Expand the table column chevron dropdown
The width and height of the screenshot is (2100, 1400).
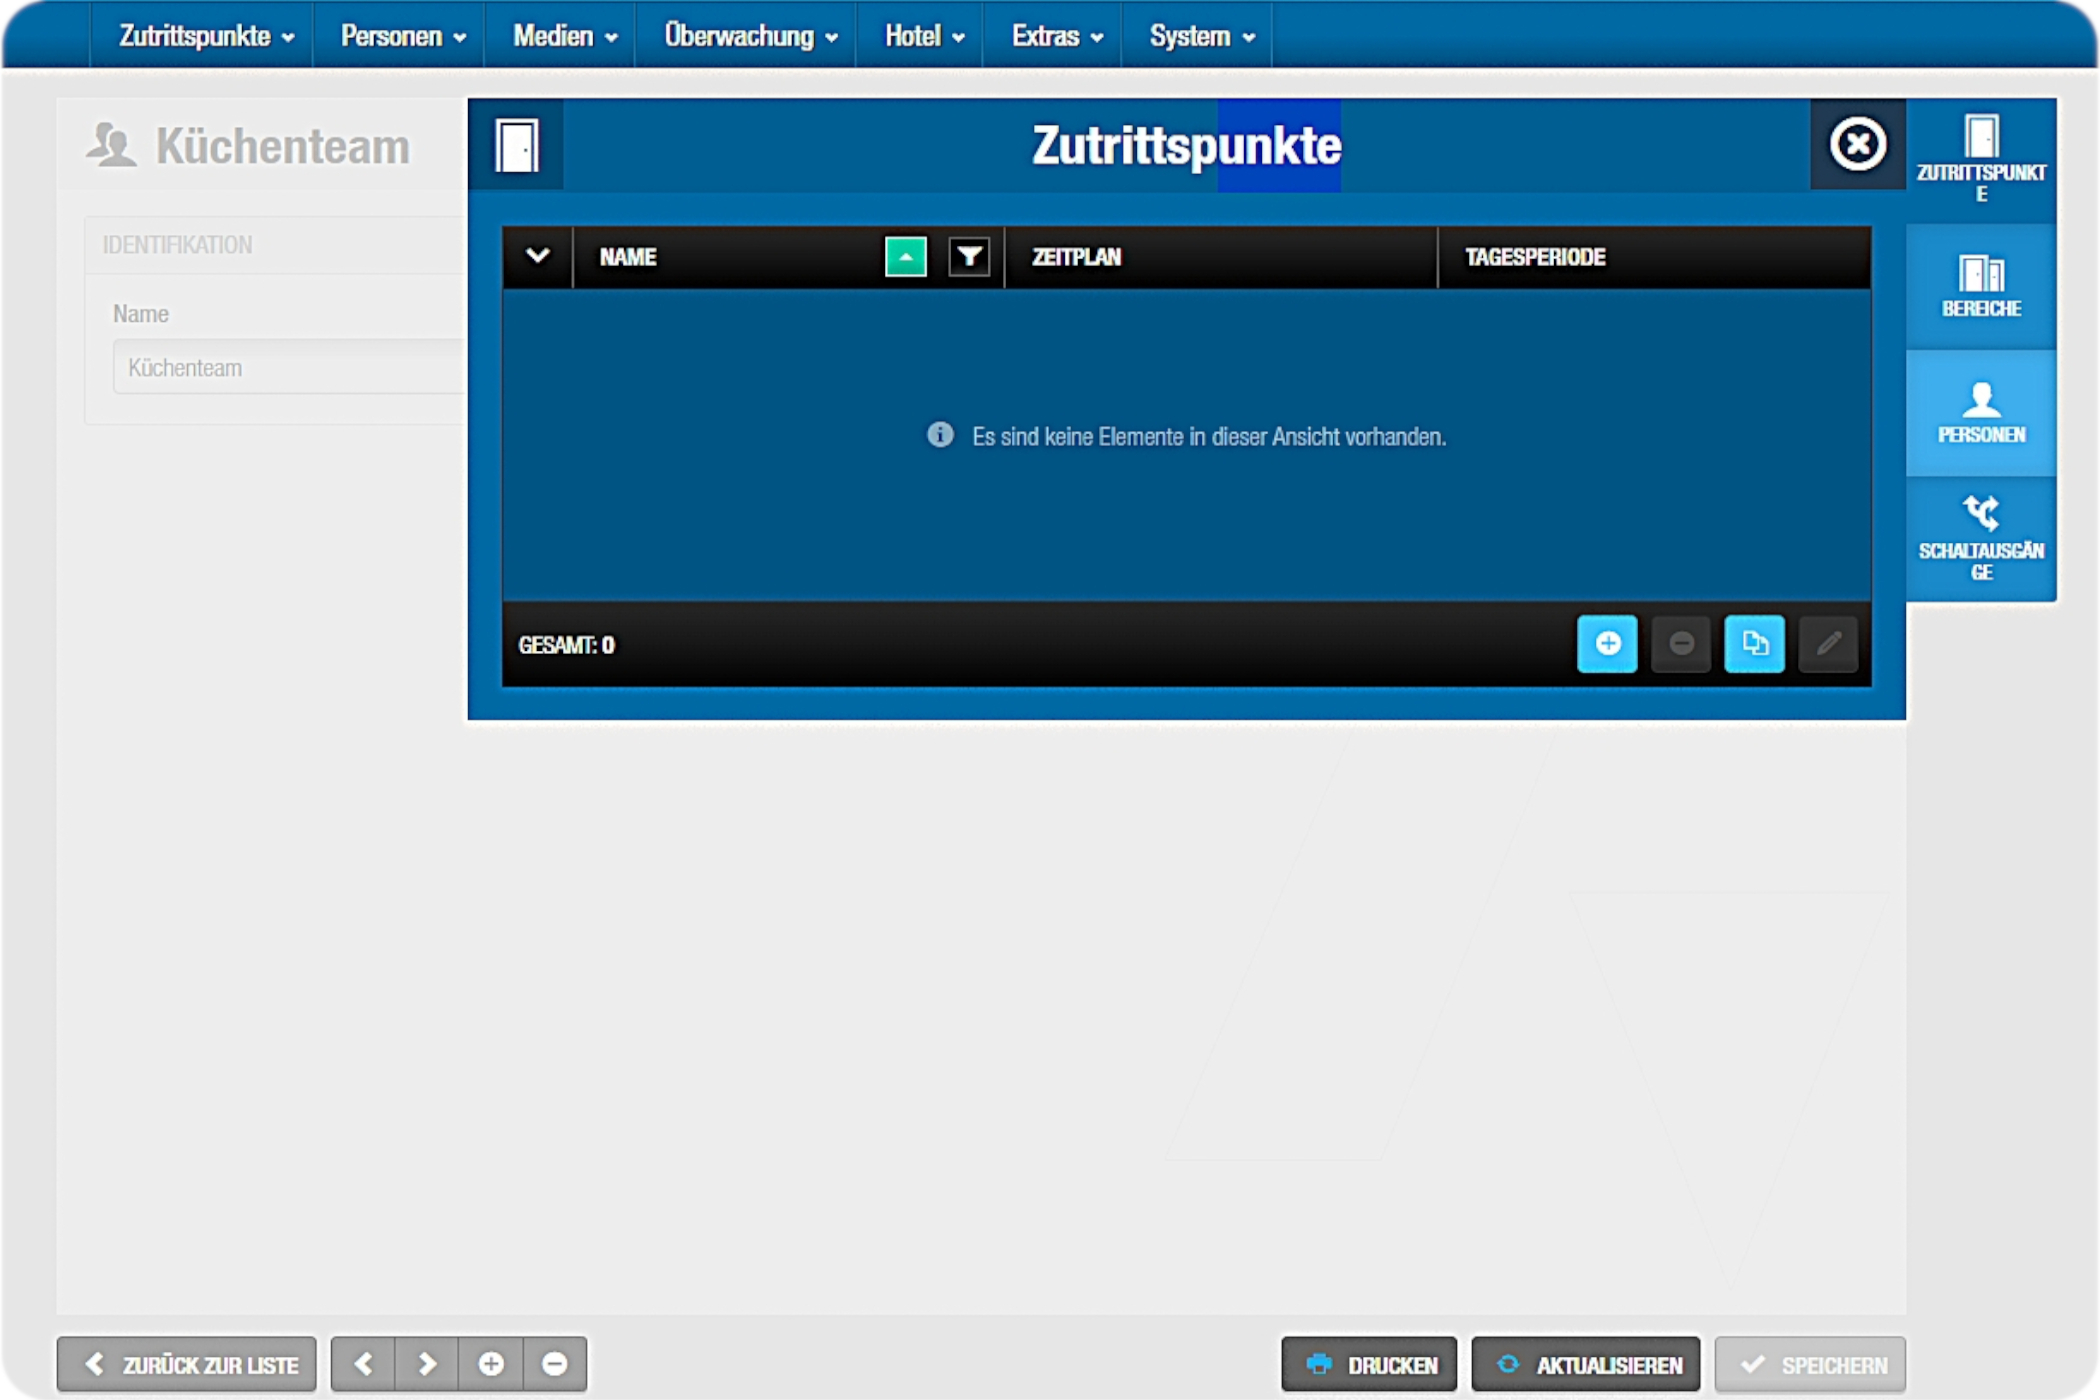click(x=537, y=257)
